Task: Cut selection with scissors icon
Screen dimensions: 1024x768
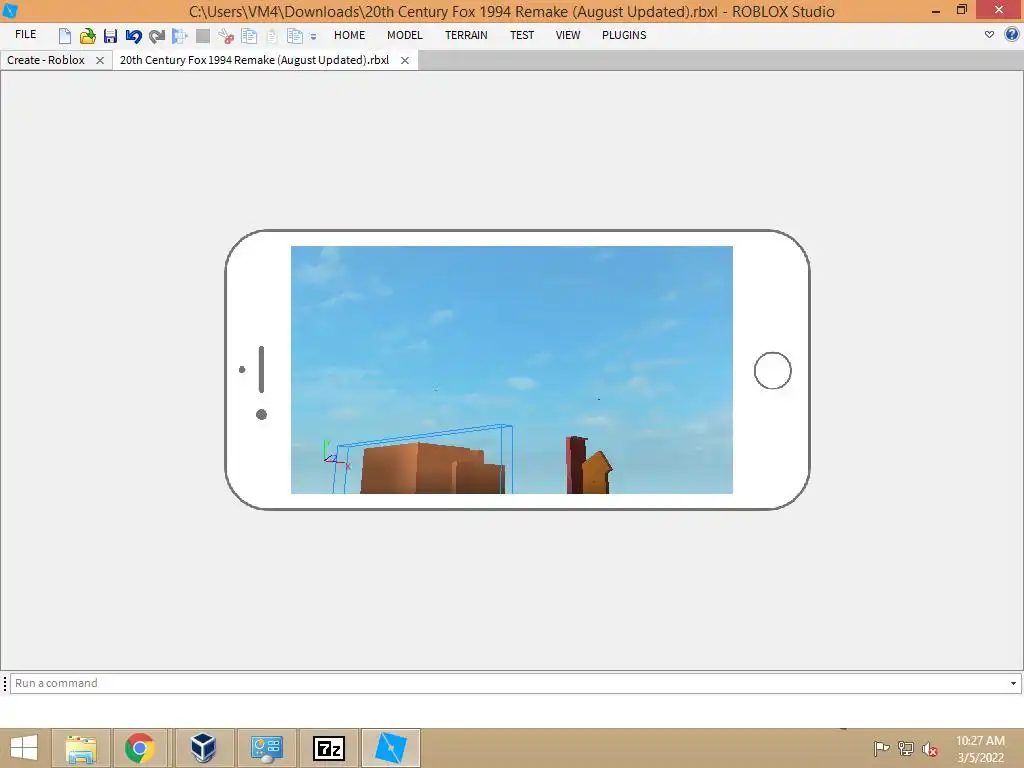Action: coord(226,36)
